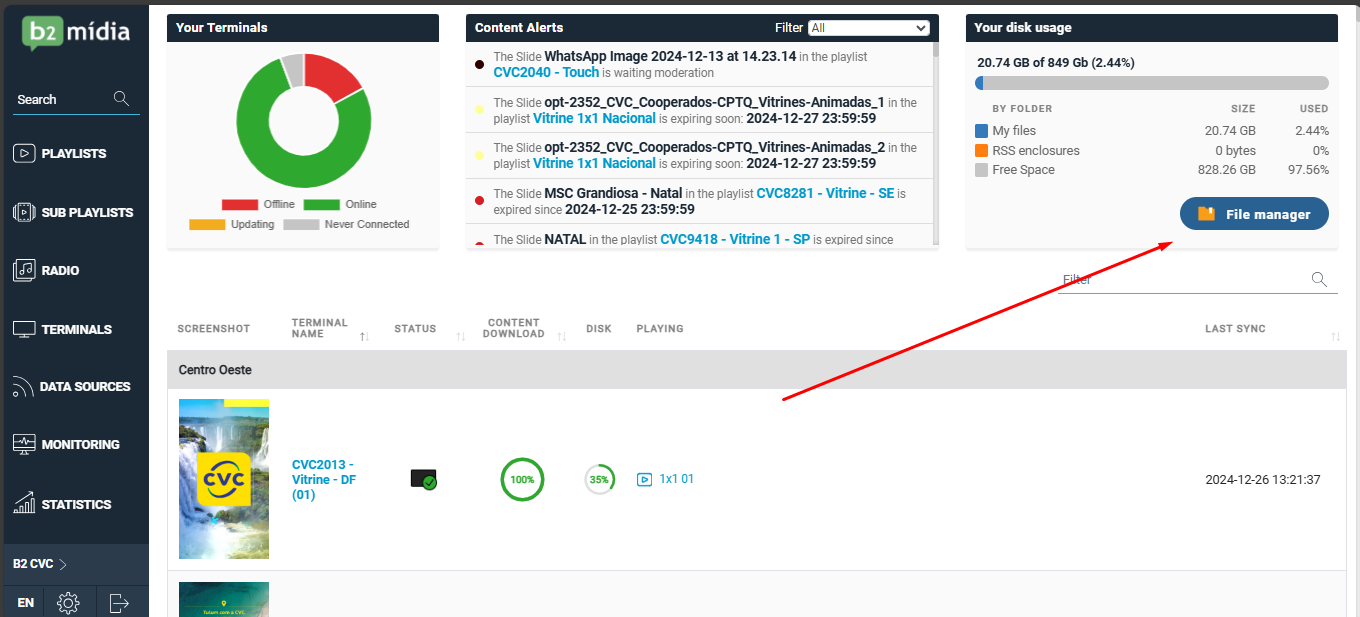Click the Sub Playlists icon in sidebar

click(x=24, y=212)
